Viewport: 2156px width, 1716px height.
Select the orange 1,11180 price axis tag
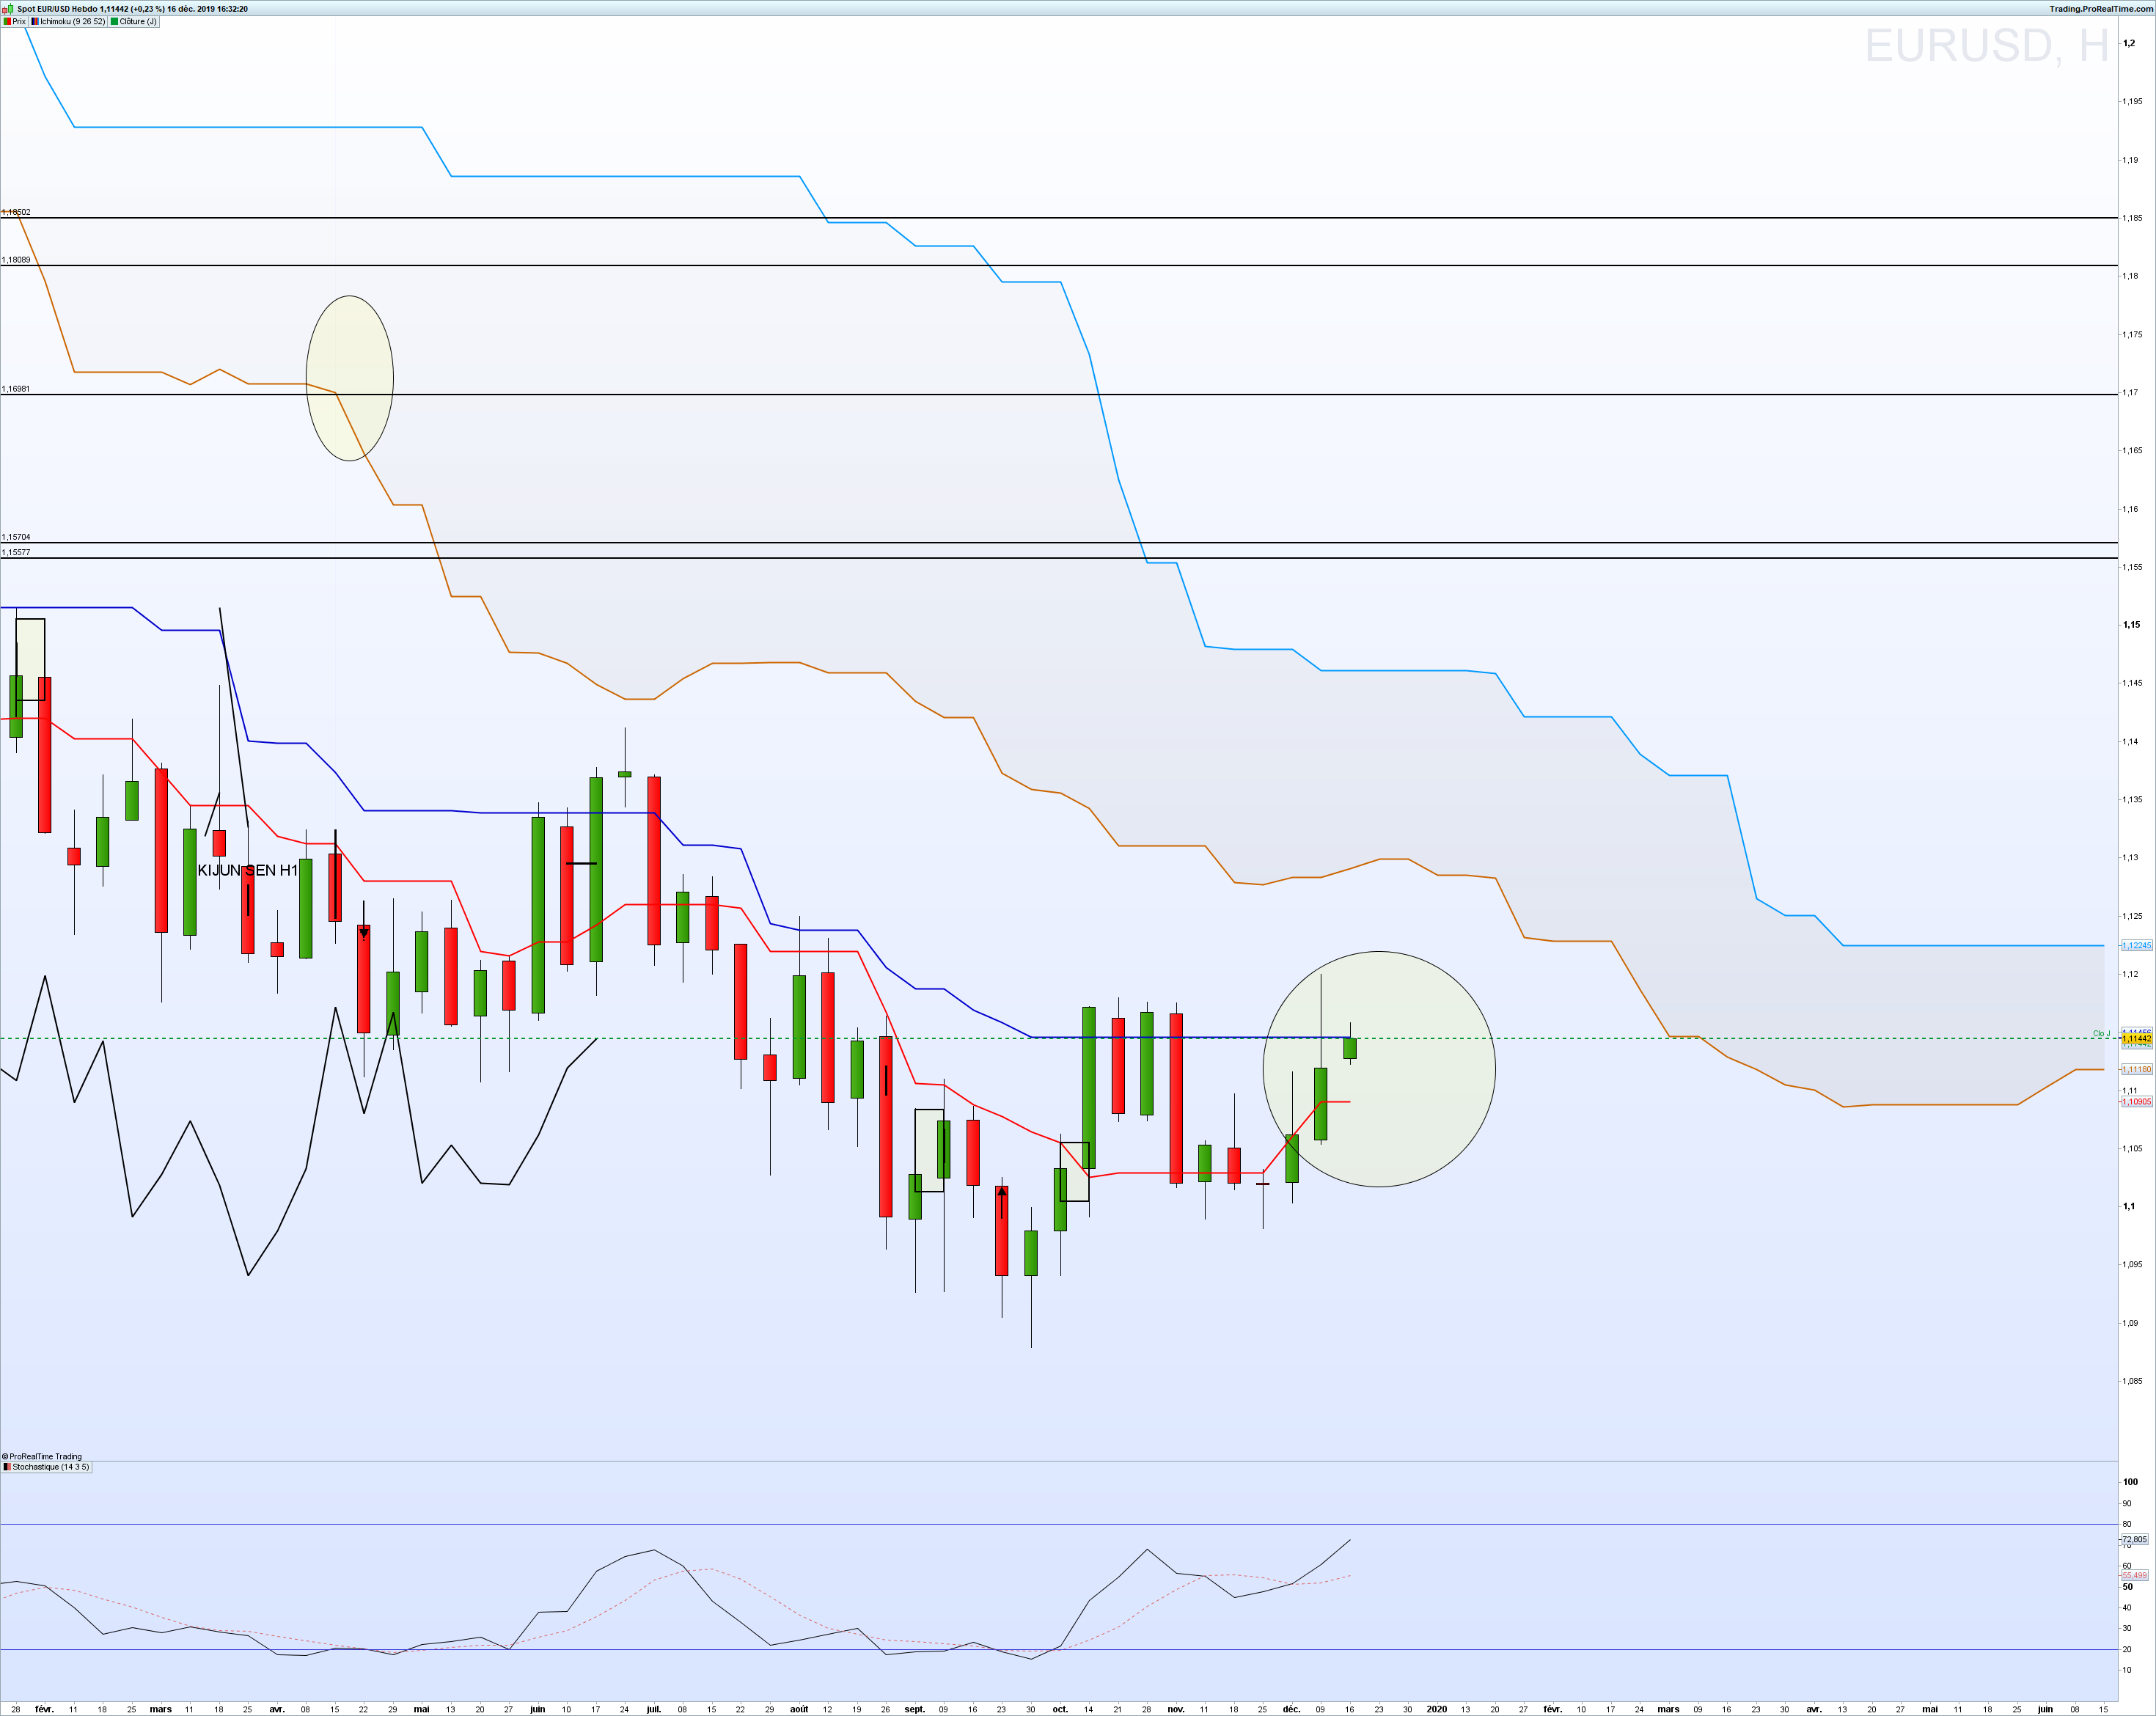2136,1069
